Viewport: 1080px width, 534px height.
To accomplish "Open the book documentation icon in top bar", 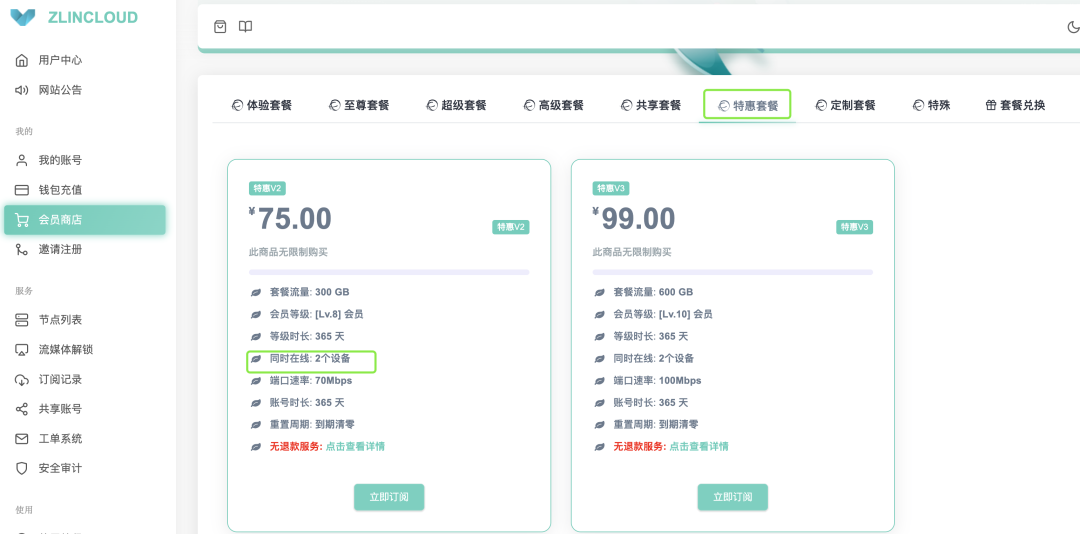I will pyautogui.click(x=245, y=27).
